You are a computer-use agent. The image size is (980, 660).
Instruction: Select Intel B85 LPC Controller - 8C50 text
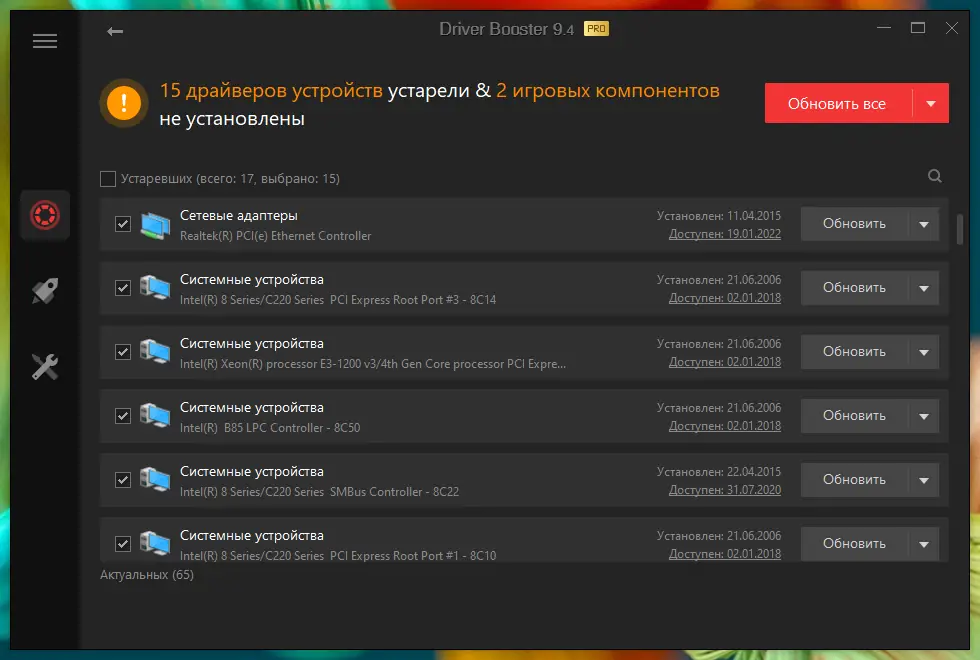point(270,428)
